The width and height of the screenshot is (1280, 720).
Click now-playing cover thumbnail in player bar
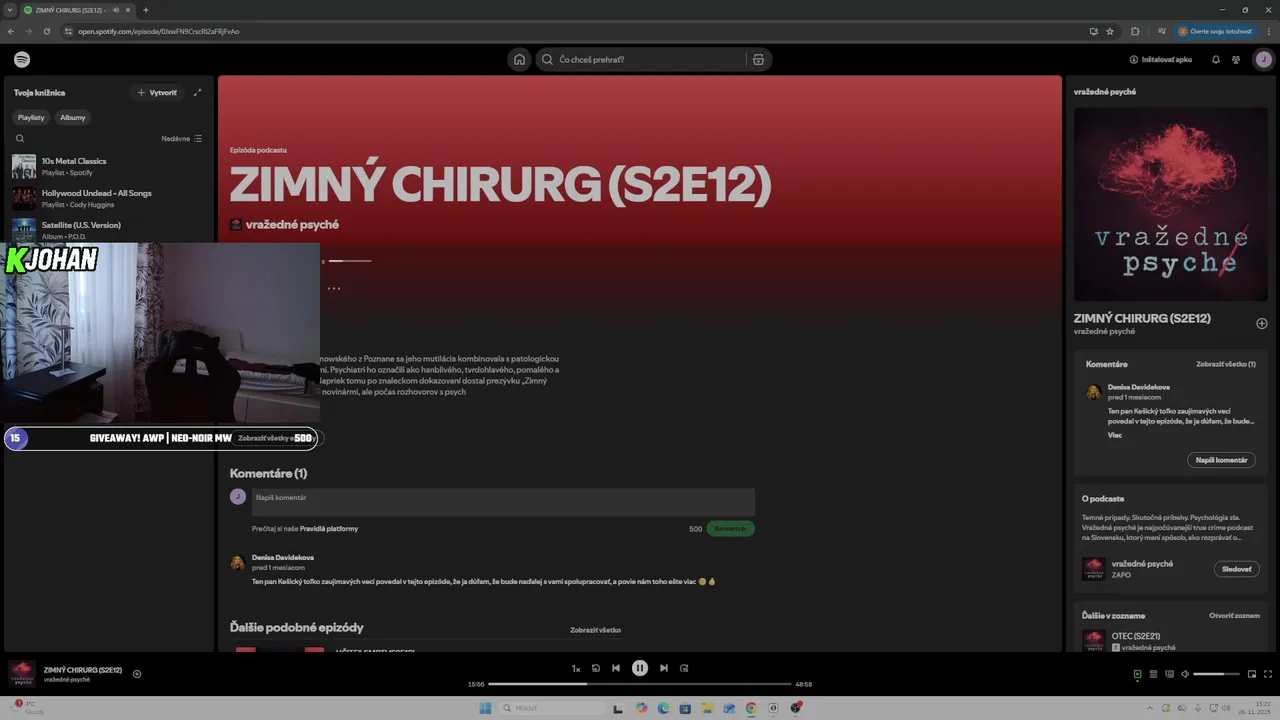(x=22, y=674)
